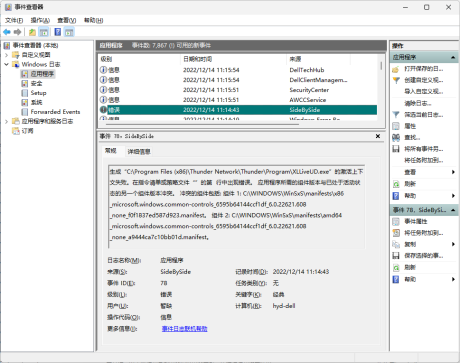Switch to the 详细信息 tab
This screenshot has height=363, width=460.
coord(139,152)
